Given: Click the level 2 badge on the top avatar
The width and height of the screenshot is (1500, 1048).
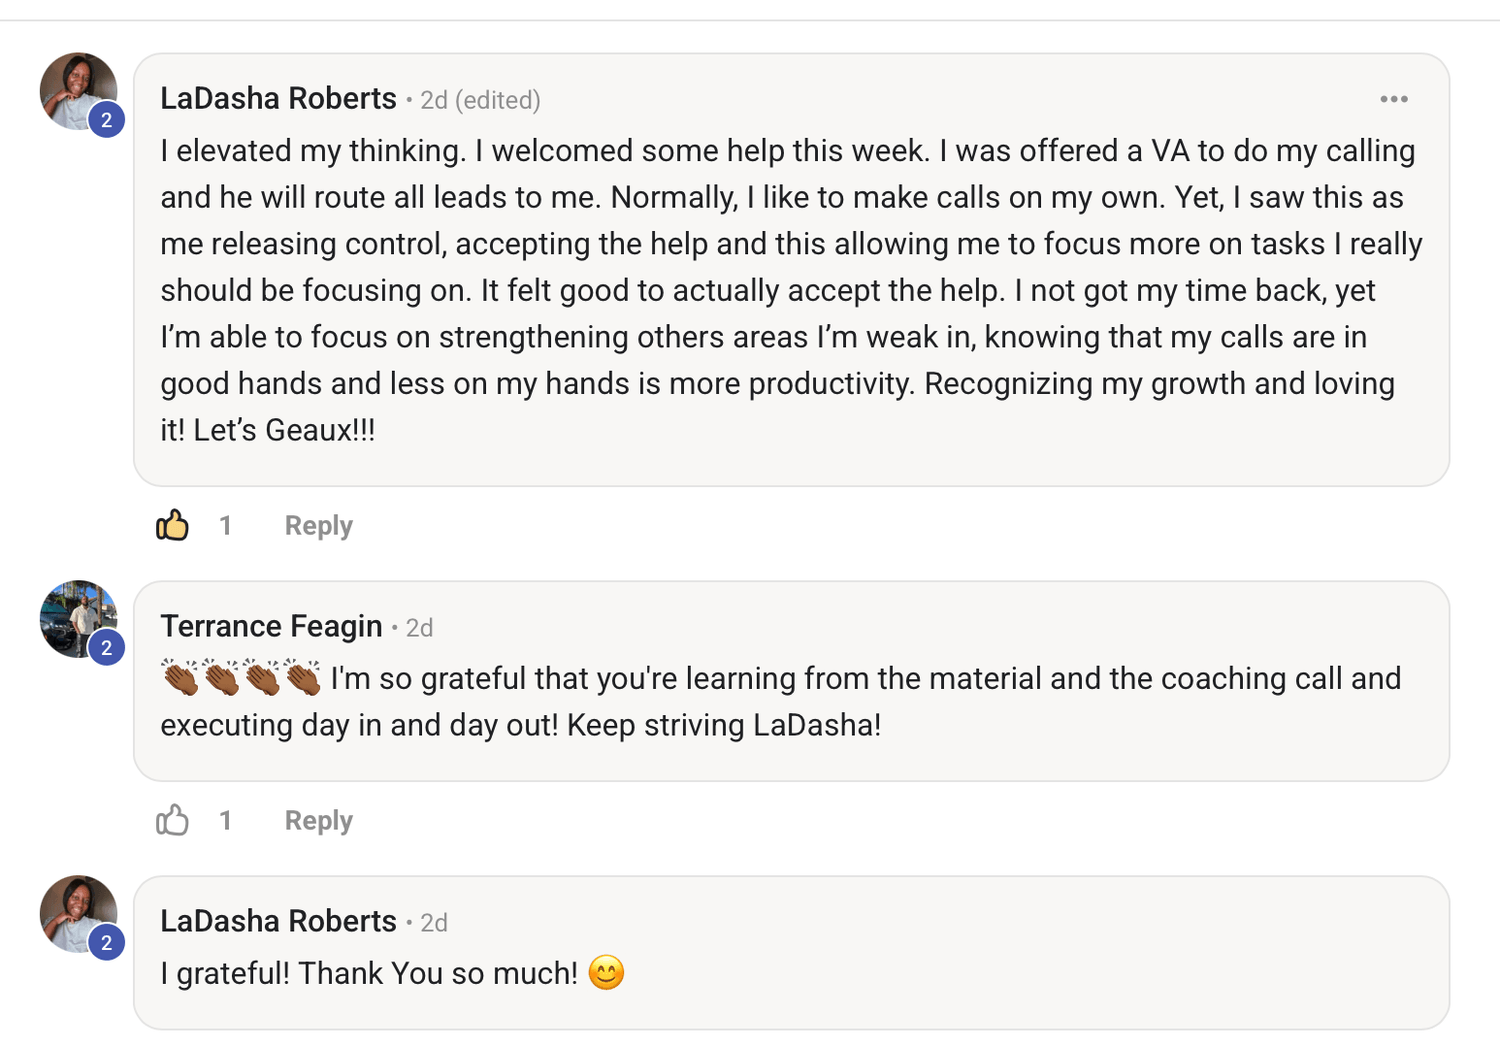Looking at the screenshot, I should click(106, 121).
